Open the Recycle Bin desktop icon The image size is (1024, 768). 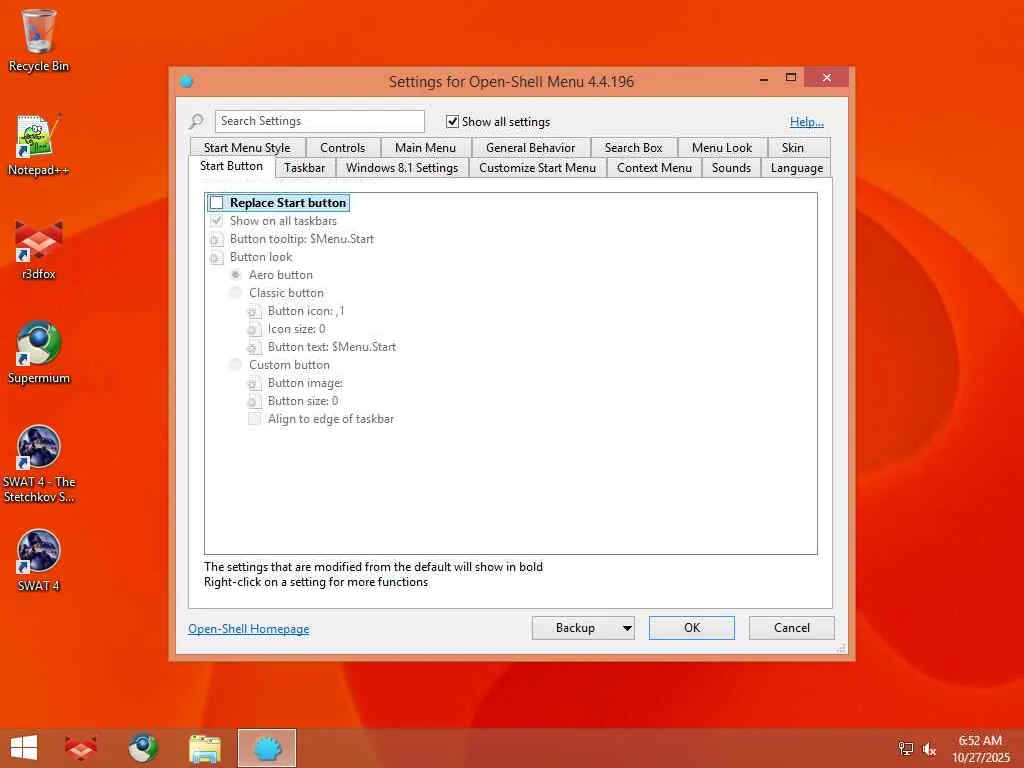pos(39,40)
